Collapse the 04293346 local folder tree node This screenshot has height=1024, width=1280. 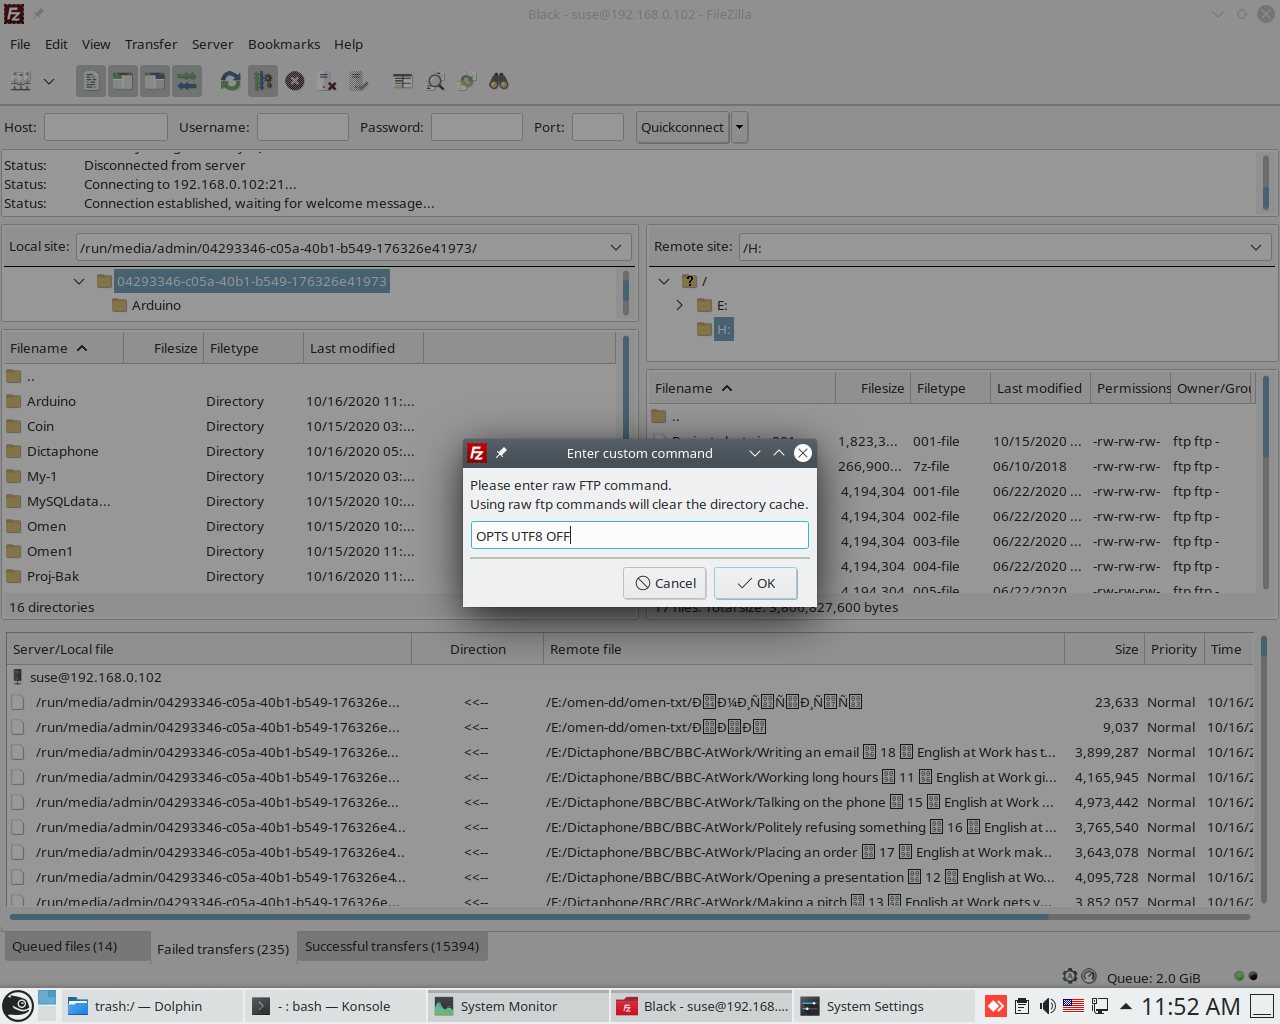[x=79, y=281]
